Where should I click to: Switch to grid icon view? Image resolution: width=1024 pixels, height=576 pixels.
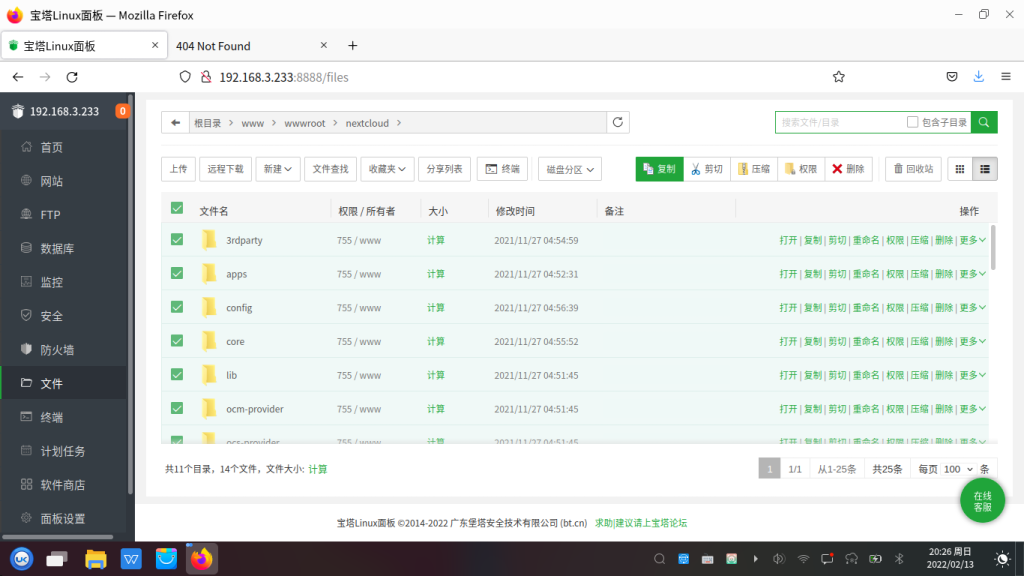(960, 169)
